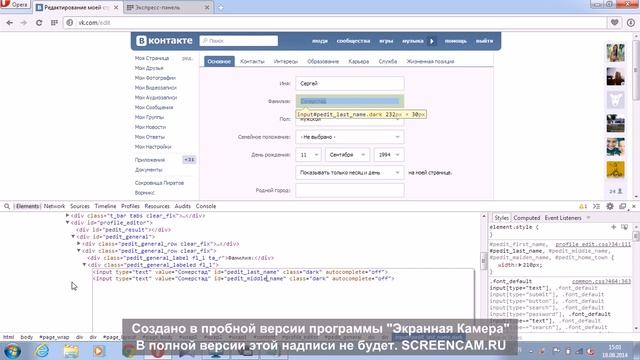The image size is (640, 360).
Task: Select the Служба profile tab
Action: click(x=387, y=61)
